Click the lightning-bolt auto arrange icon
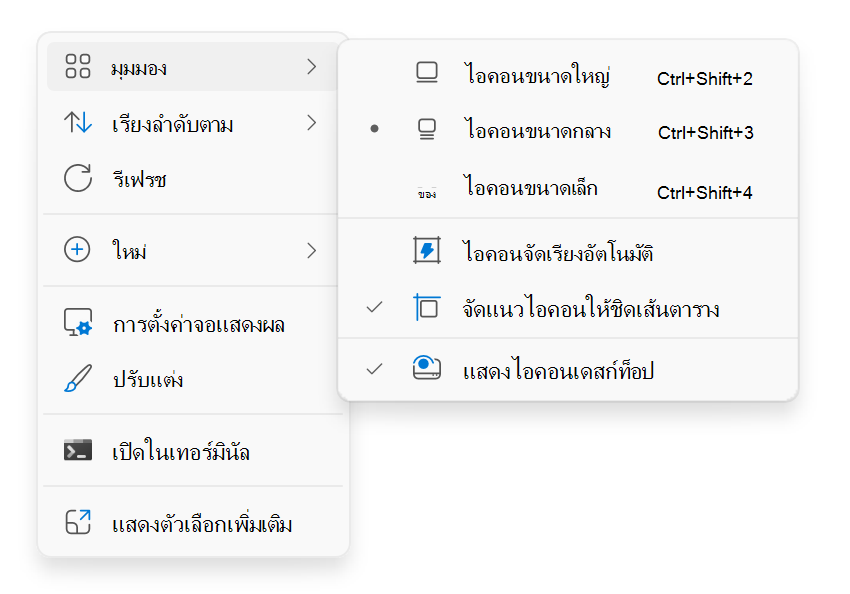 427,250
